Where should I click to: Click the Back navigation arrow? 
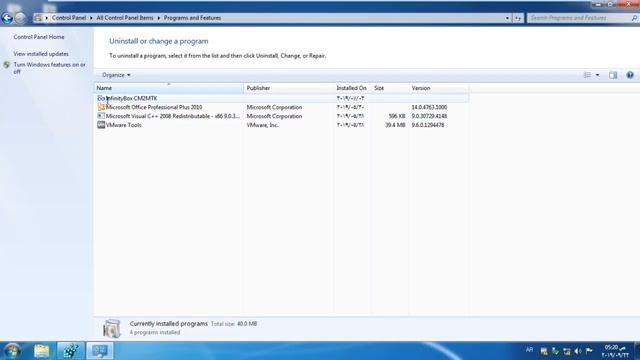click(7, 18)
